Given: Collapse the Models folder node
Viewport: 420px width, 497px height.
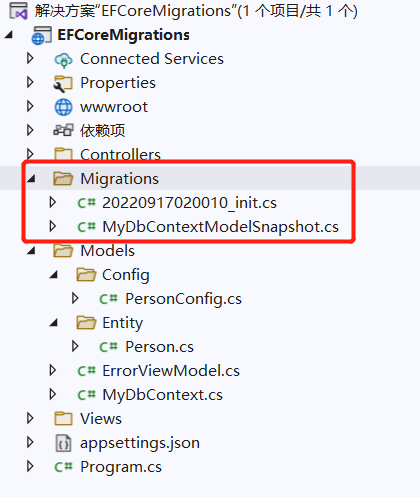Looking at the screenshot, I should point(31,251).
